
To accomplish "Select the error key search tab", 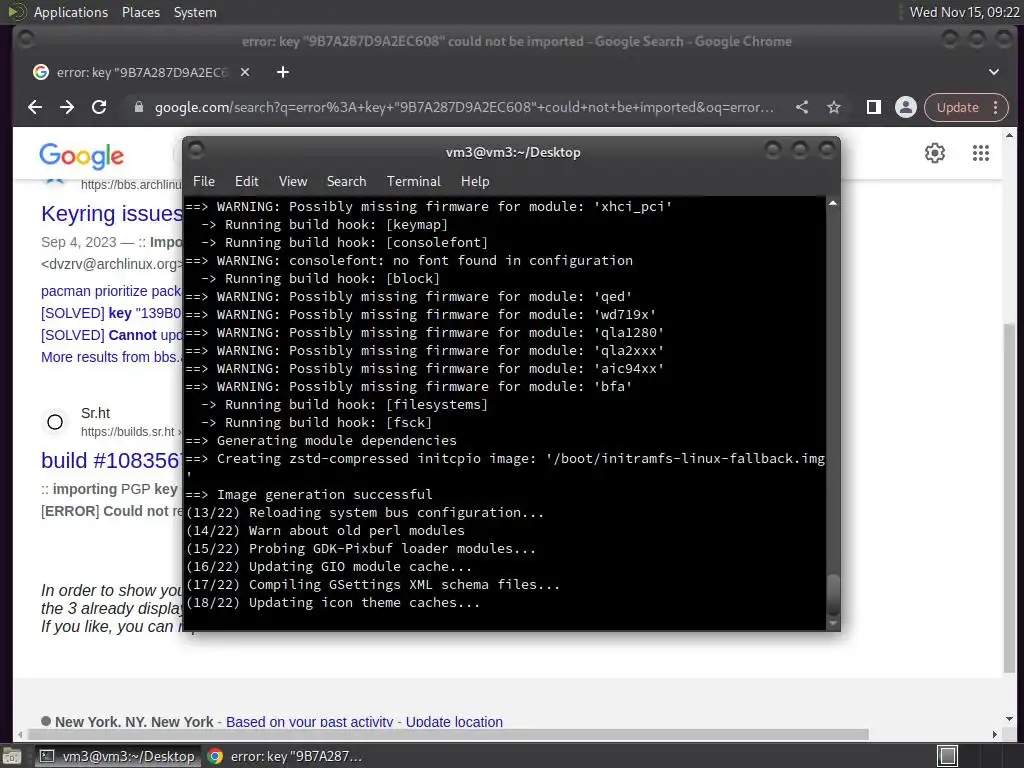I will (x=141, y=72).
